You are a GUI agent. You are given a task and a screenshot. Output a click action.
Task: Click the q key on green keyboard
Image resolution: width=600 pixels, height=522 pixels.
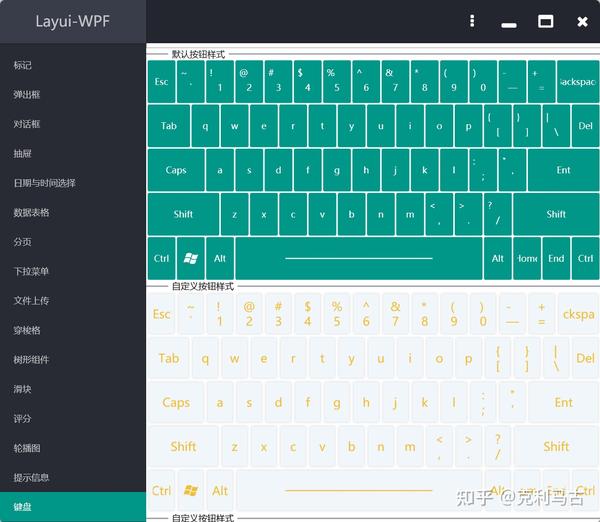pos(205,126)
